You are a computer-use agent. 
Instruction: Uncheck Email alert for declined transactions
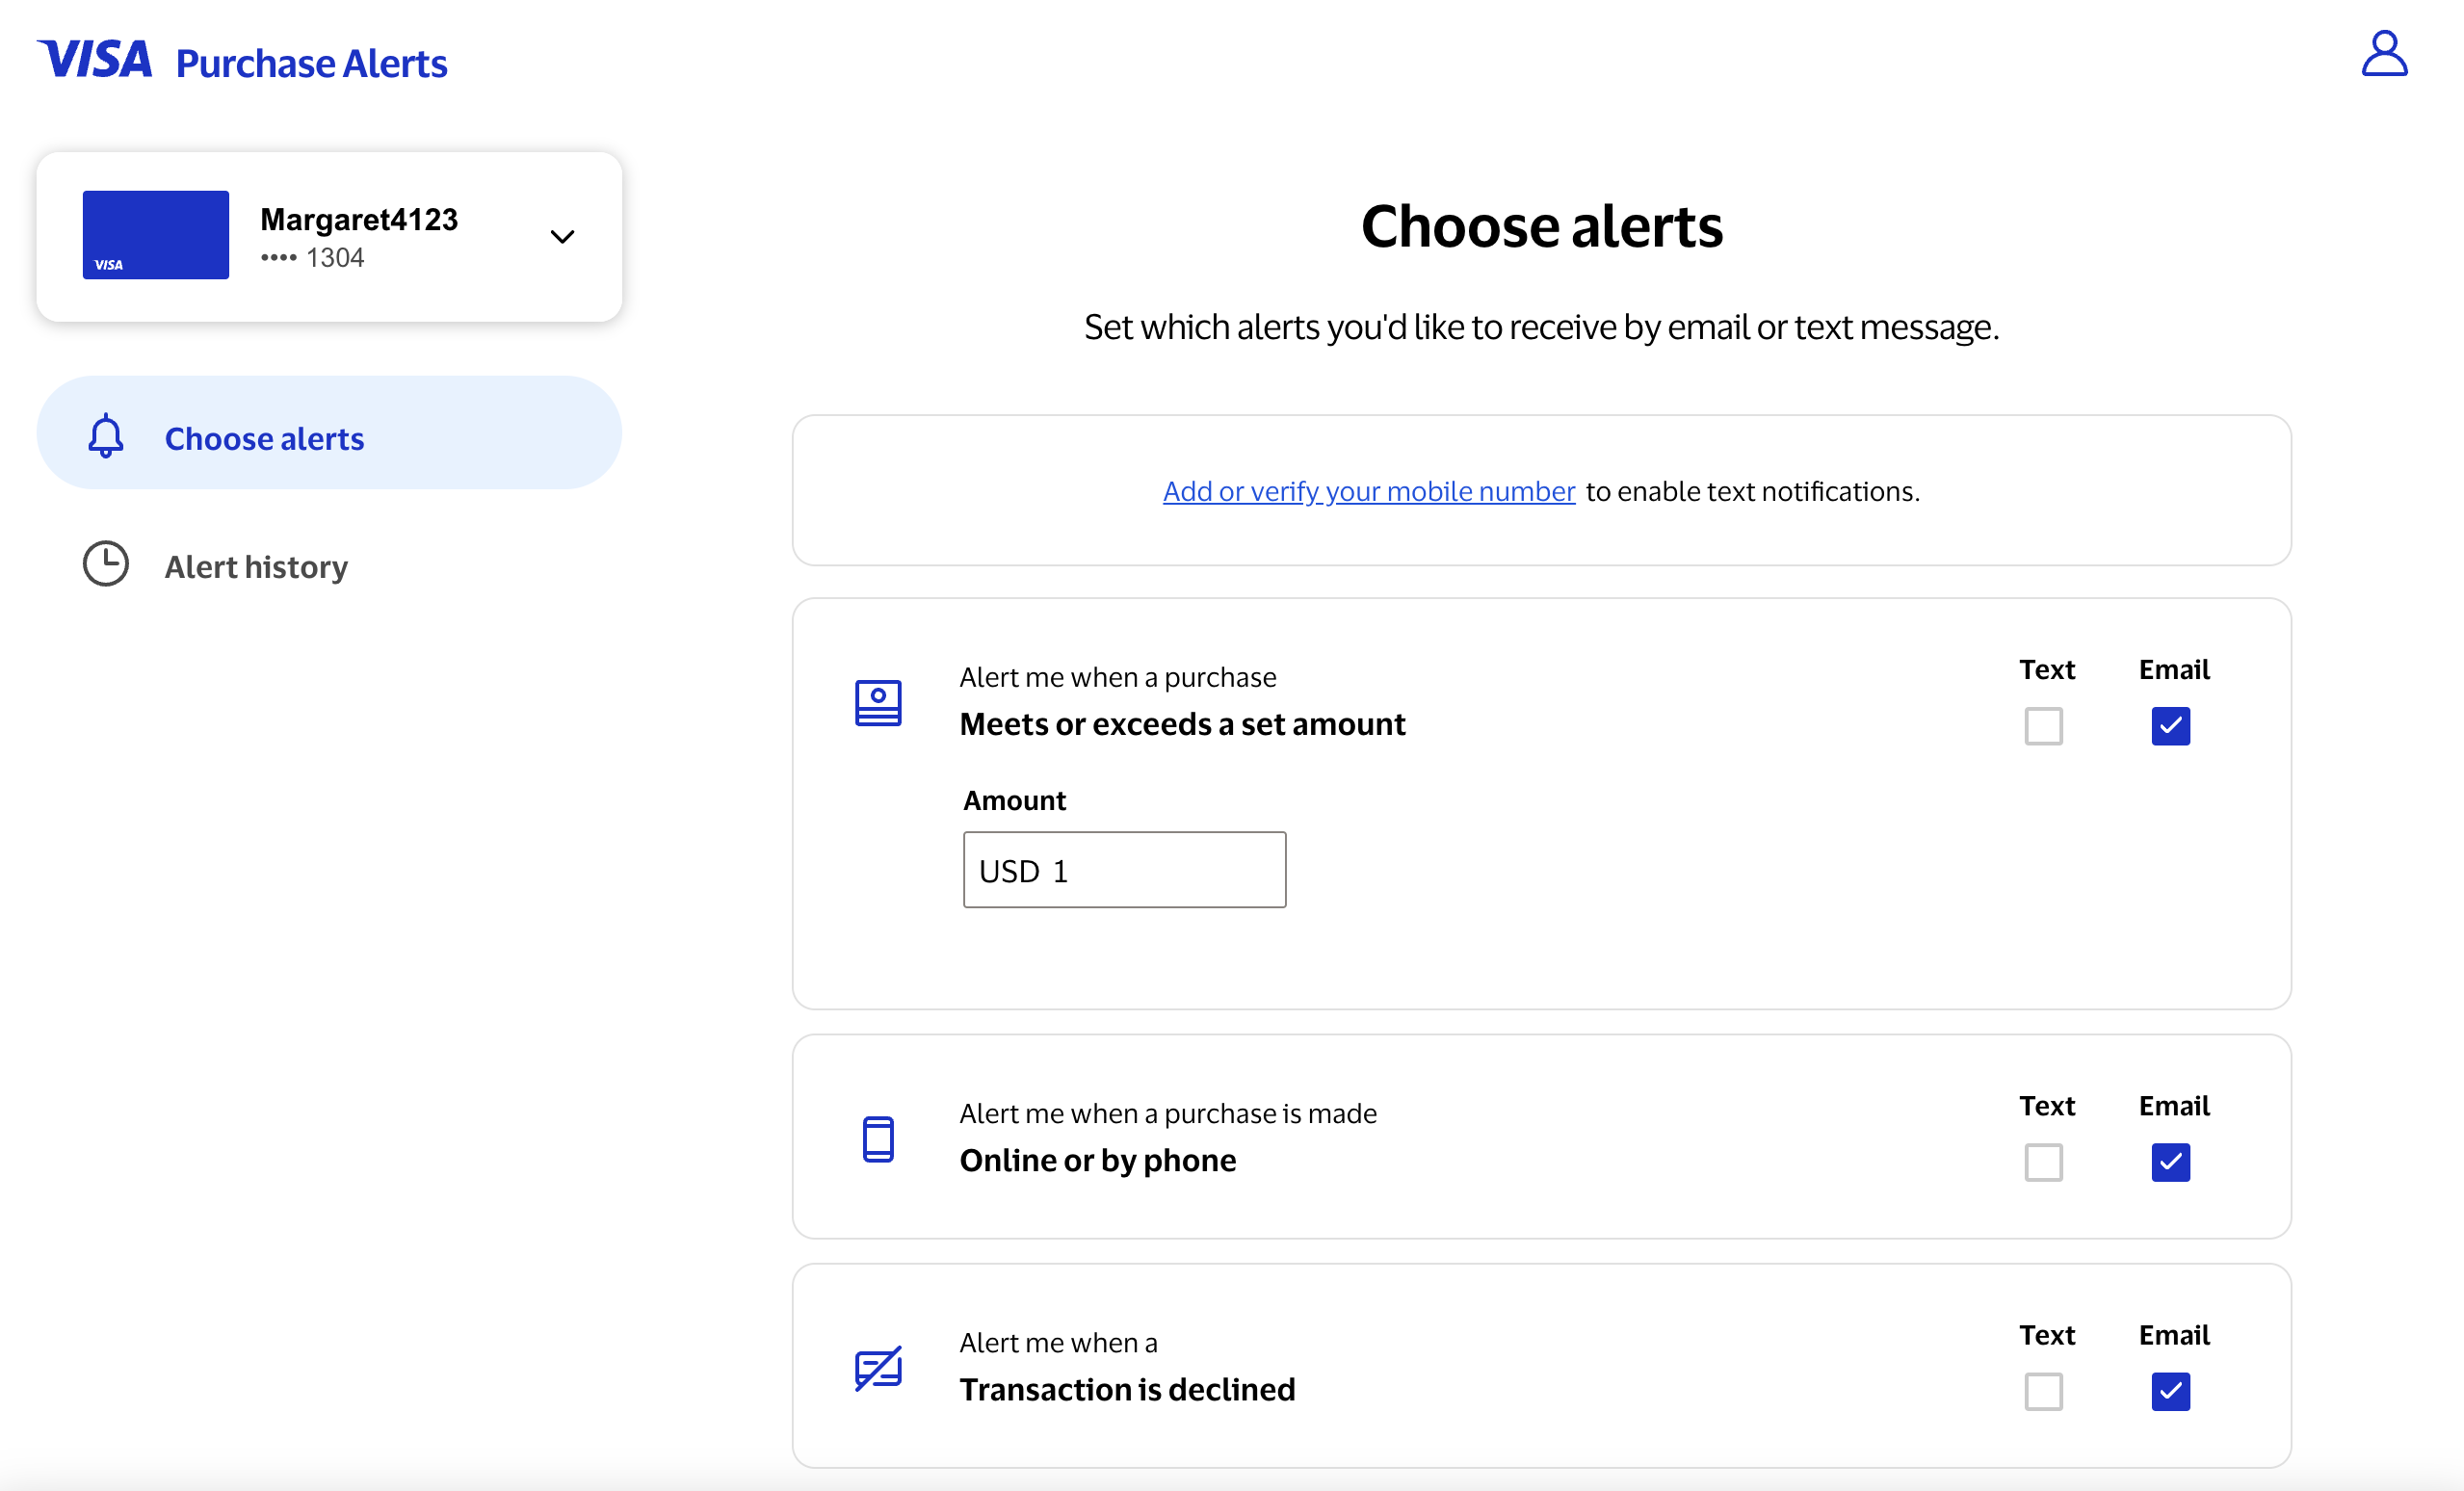2170,1391
